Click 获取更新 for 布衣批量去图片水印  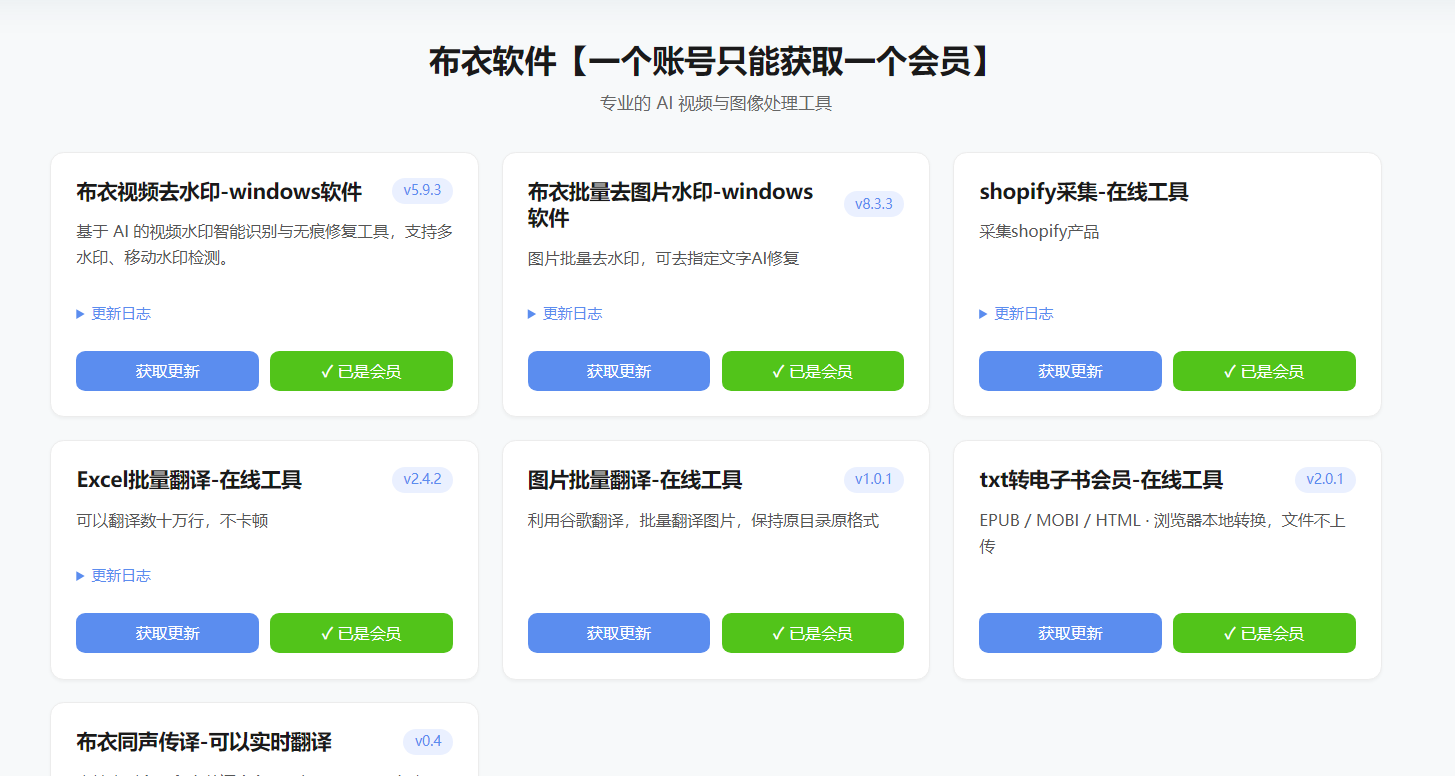pyautogui.click(x=619, y=371)
